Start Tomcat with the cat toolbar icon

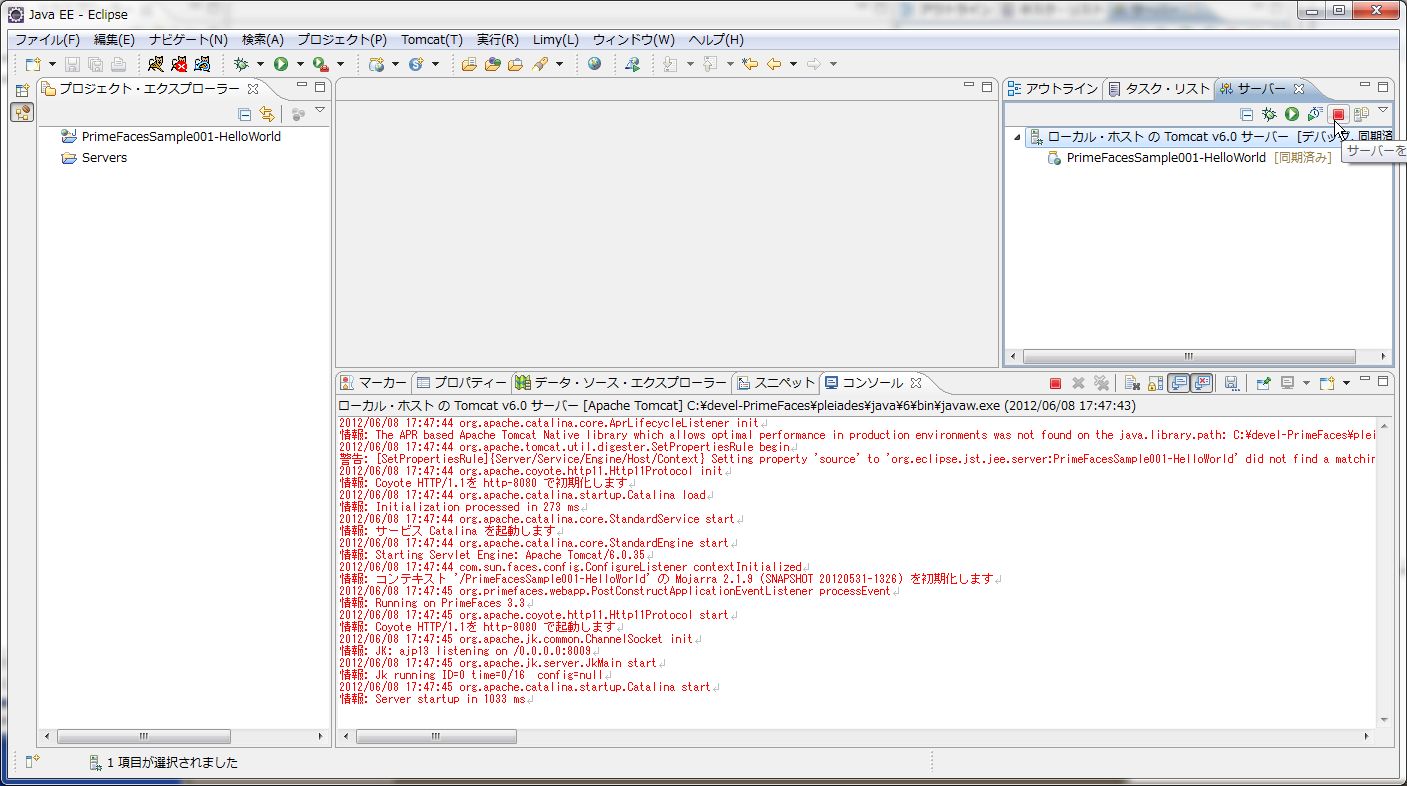[x=155, y=64]
